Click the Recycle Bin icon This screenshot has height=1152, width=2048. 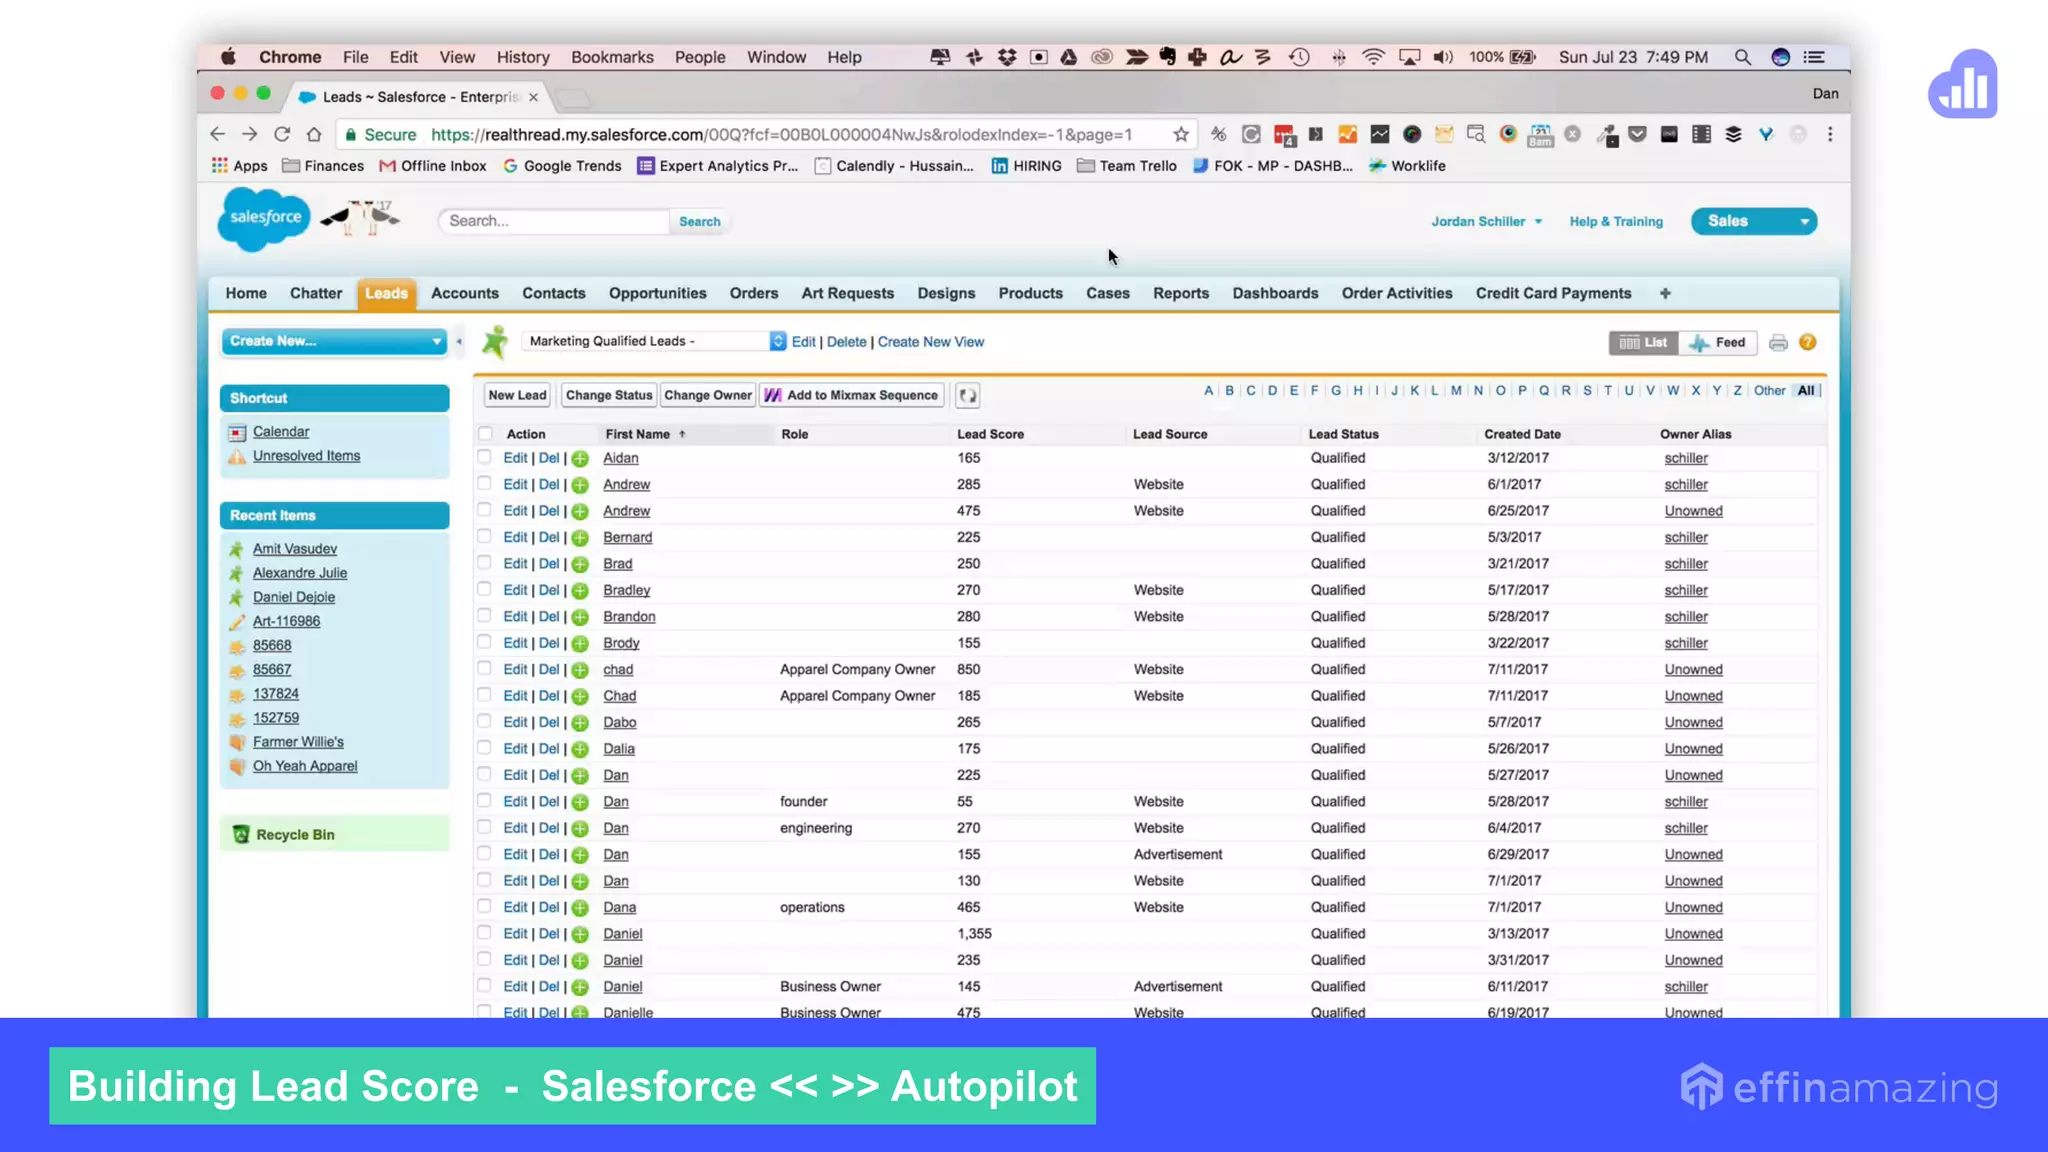(241, 834)
